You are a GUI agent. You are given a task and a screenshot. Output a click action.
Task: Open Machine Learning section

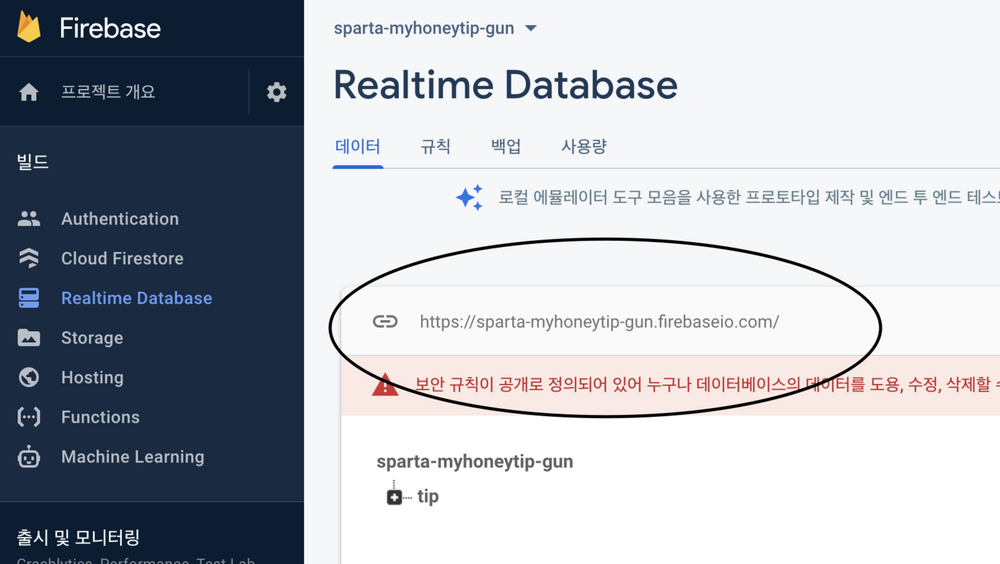click(133, 457)
